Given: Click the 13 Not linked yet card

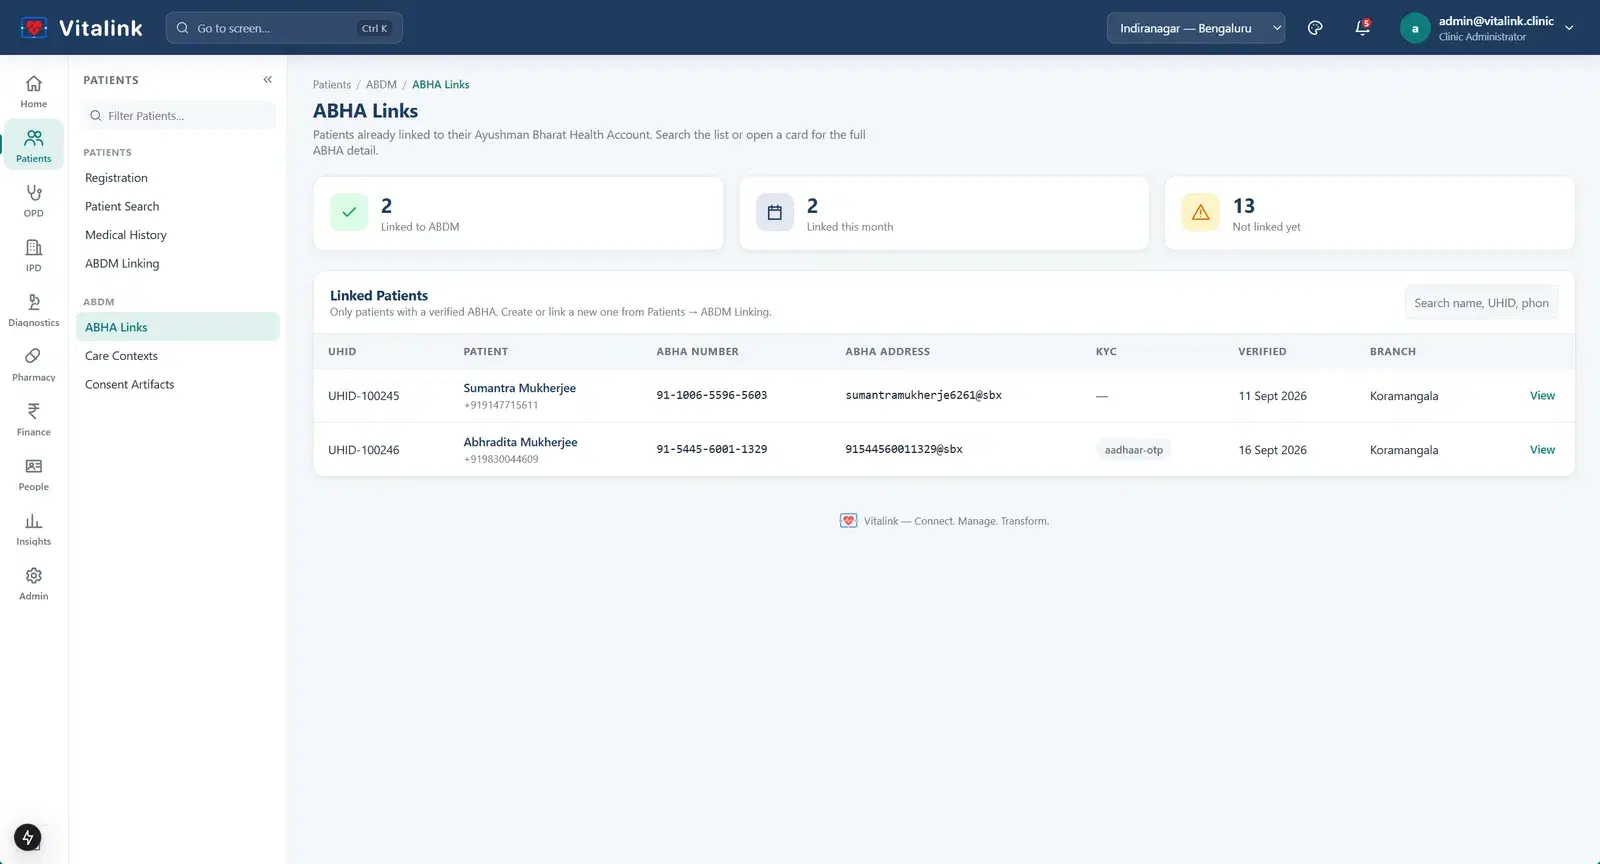Looking at the screenshot, I should point(1369,213).
